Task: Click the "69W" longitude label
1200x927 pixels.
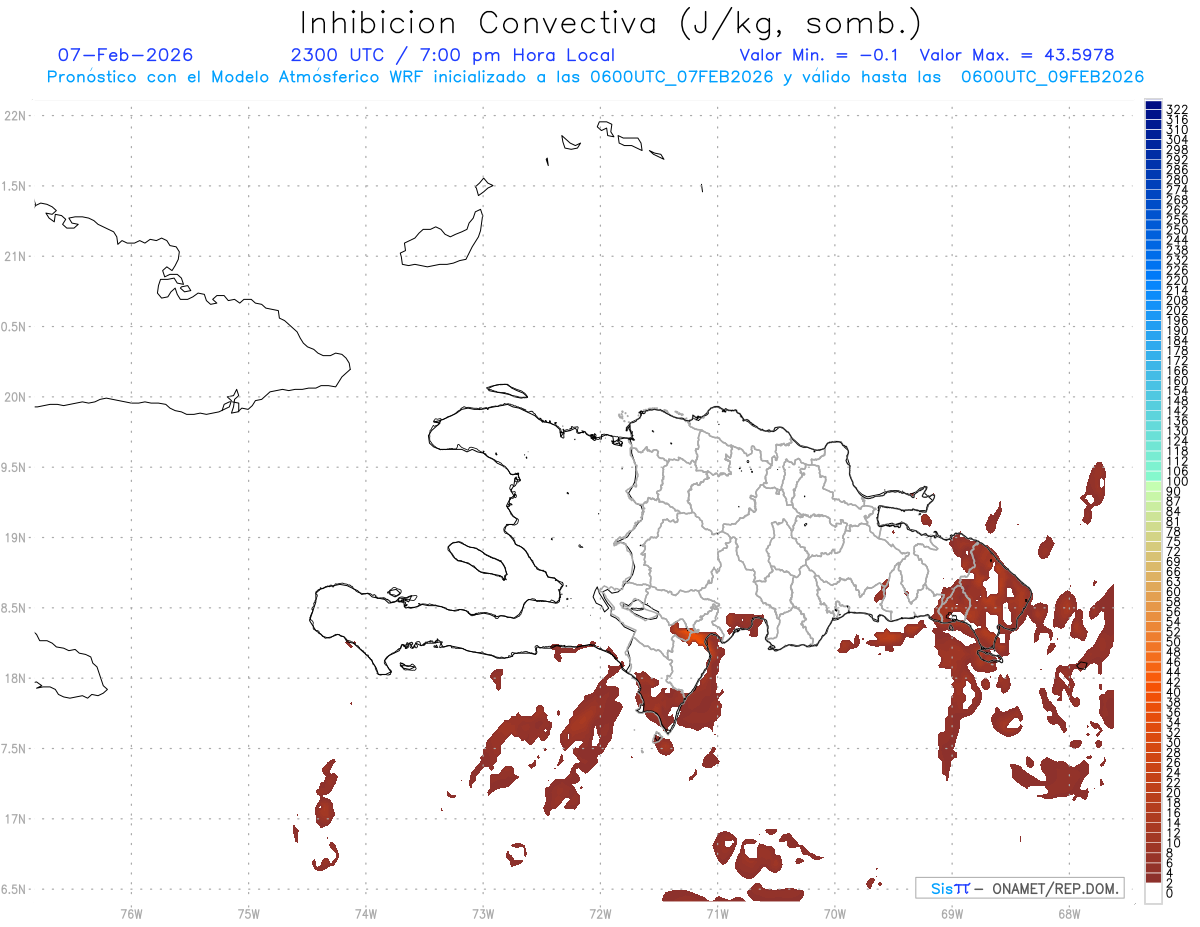Action: [x=951, y=912]
